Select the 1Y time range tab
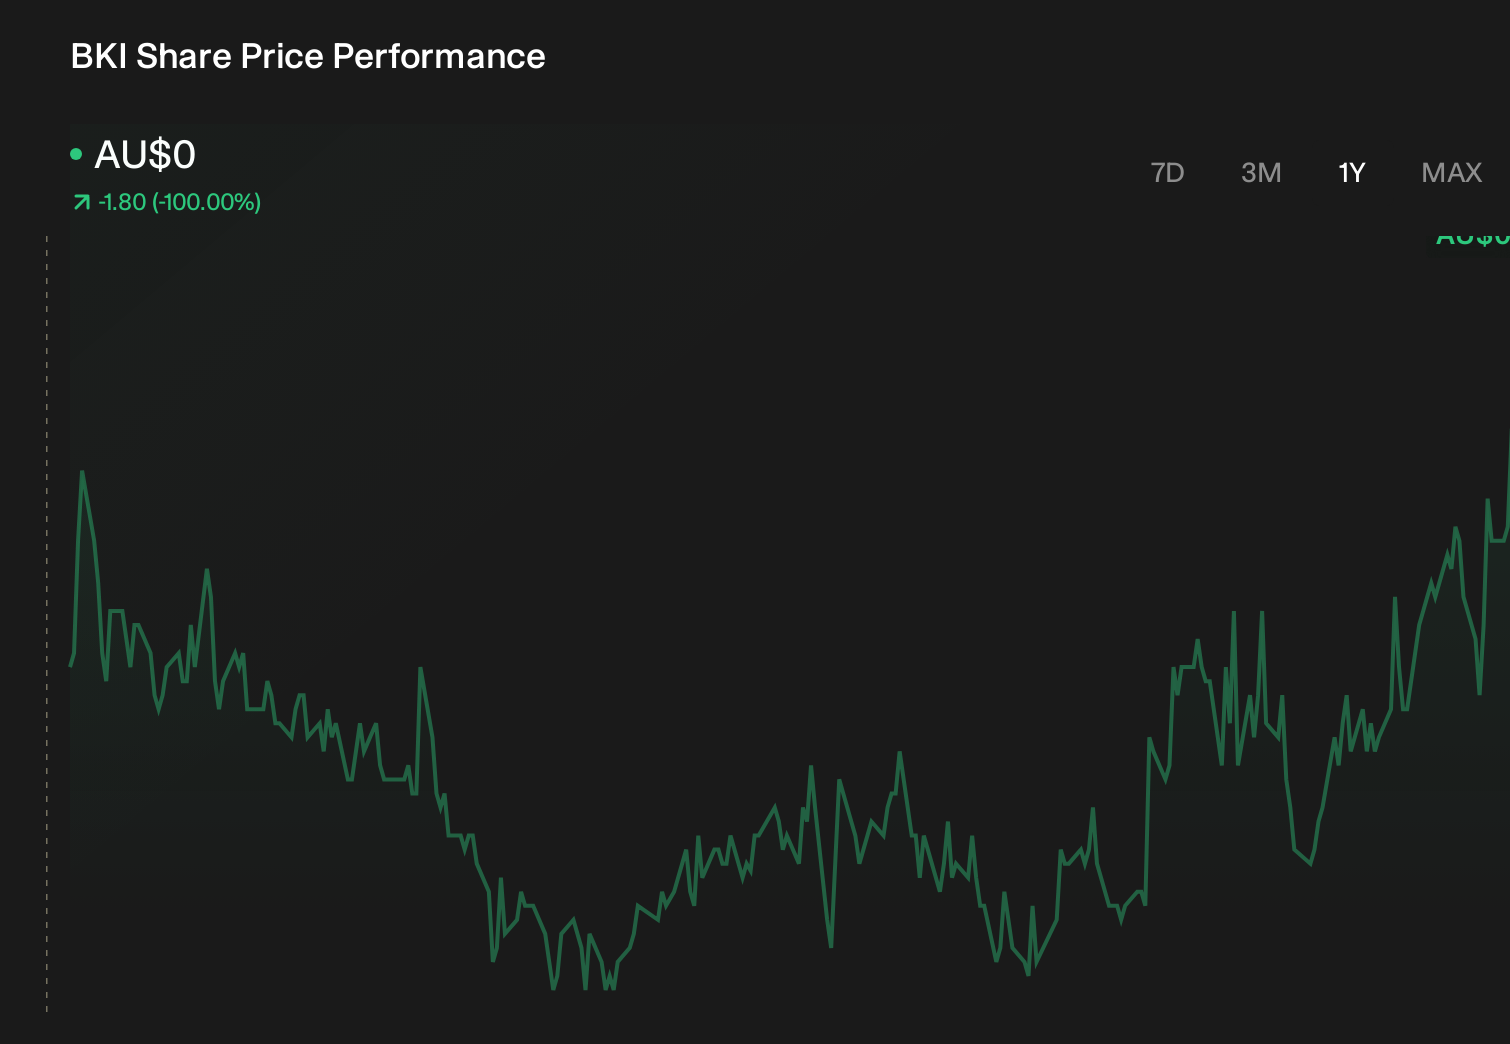The width and height of the screenshot is (1510, 1044). coord(1352,173)
